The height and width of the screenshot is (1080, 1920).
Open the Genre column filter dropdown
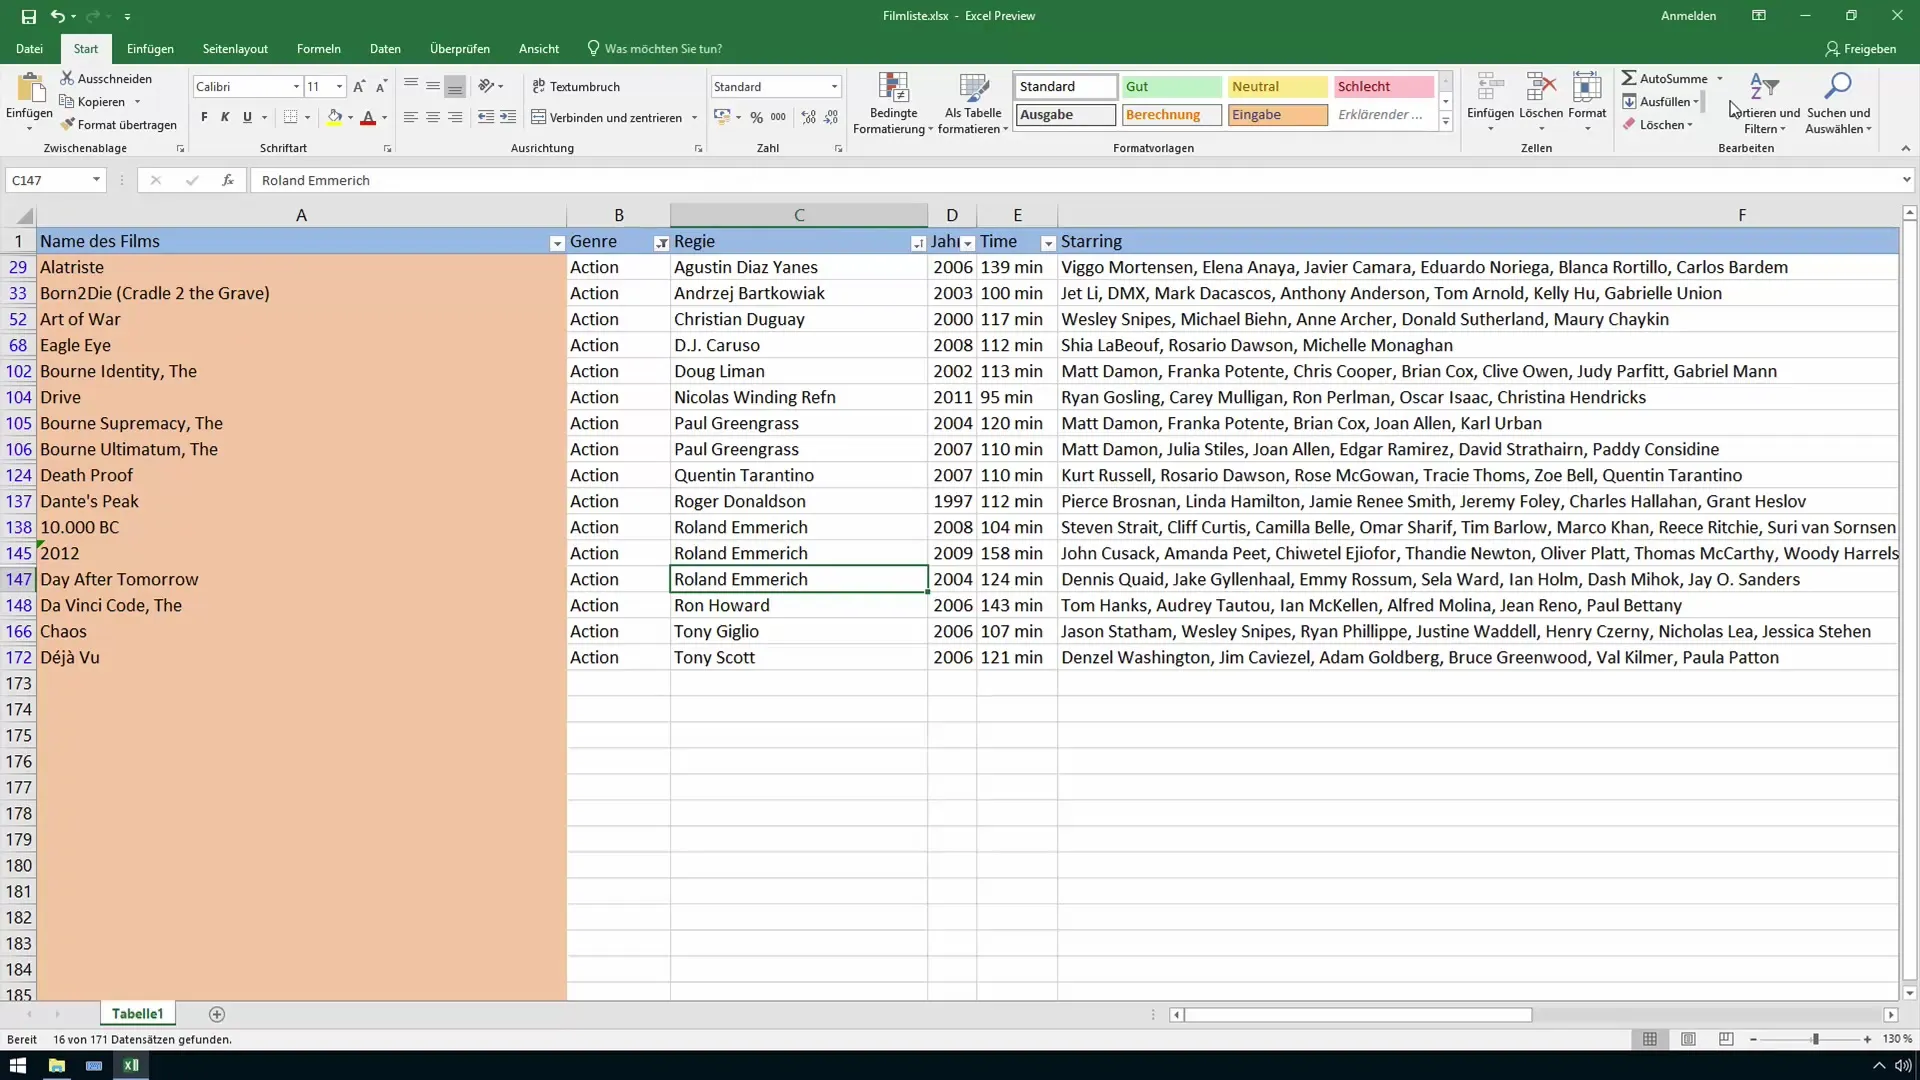pyautogui.click(x=661, y=243)
